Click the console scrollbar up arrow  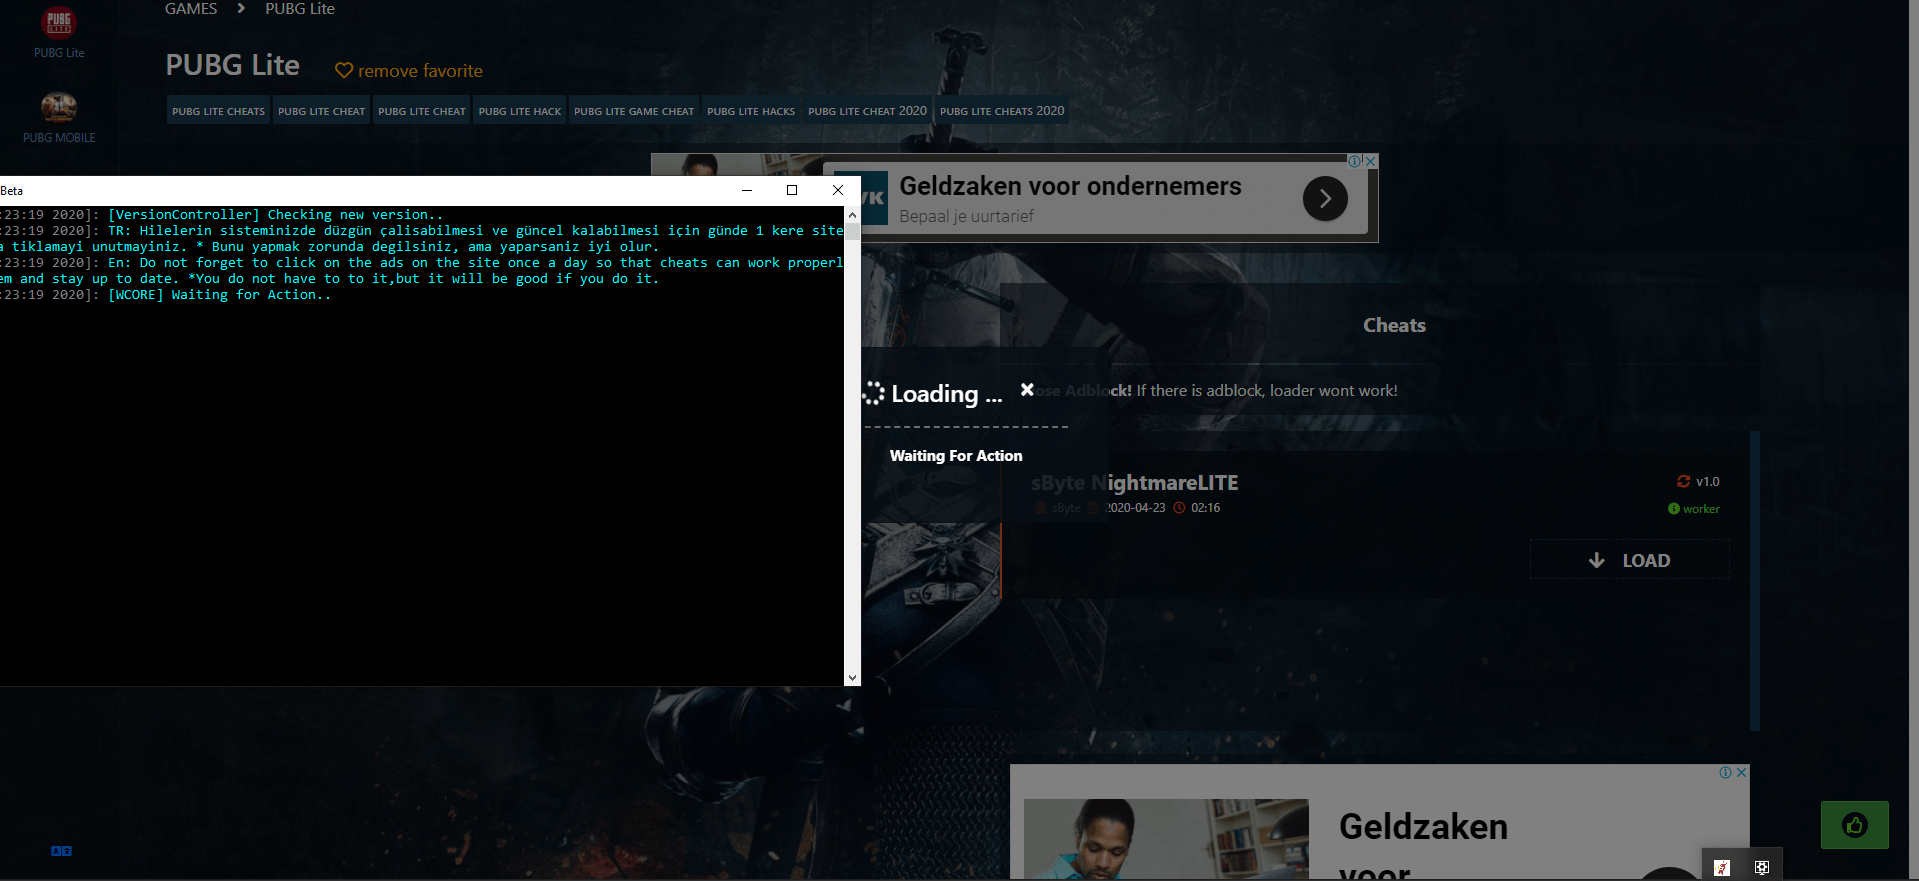click(x=852, y=214)
